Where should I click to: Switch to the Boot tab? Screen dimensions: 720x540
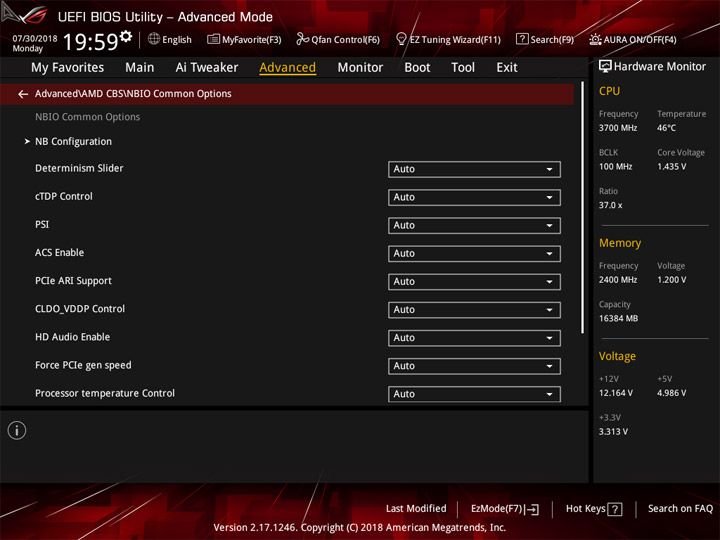pos(417,68)
